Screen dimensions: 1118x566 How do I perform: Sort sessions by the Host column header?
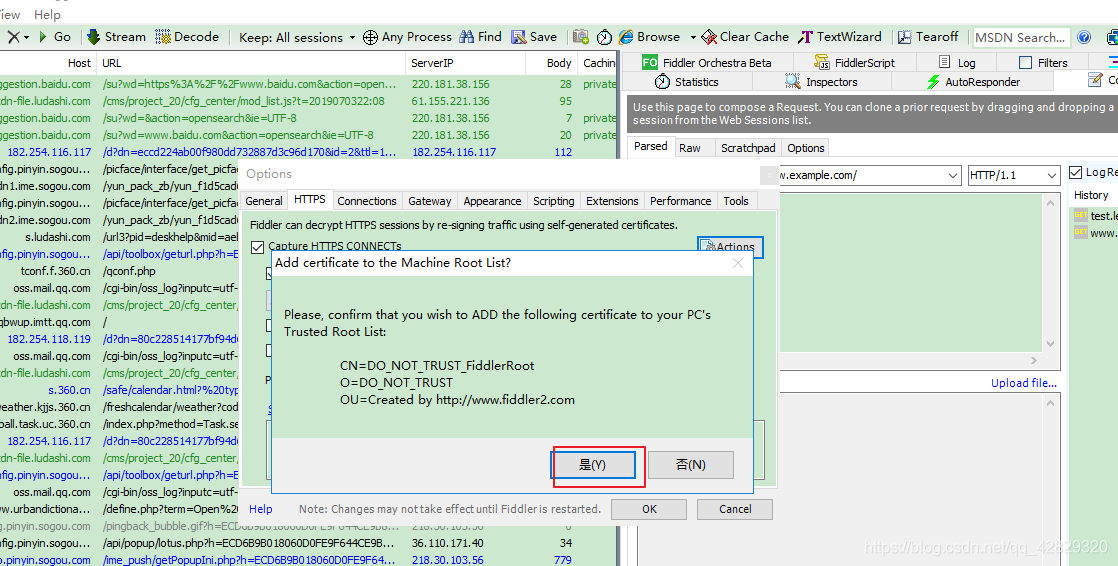[79, 63]
